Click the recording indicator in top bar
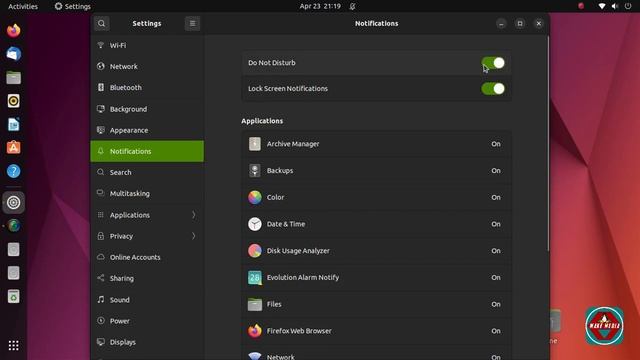 [x=581, y=6]
